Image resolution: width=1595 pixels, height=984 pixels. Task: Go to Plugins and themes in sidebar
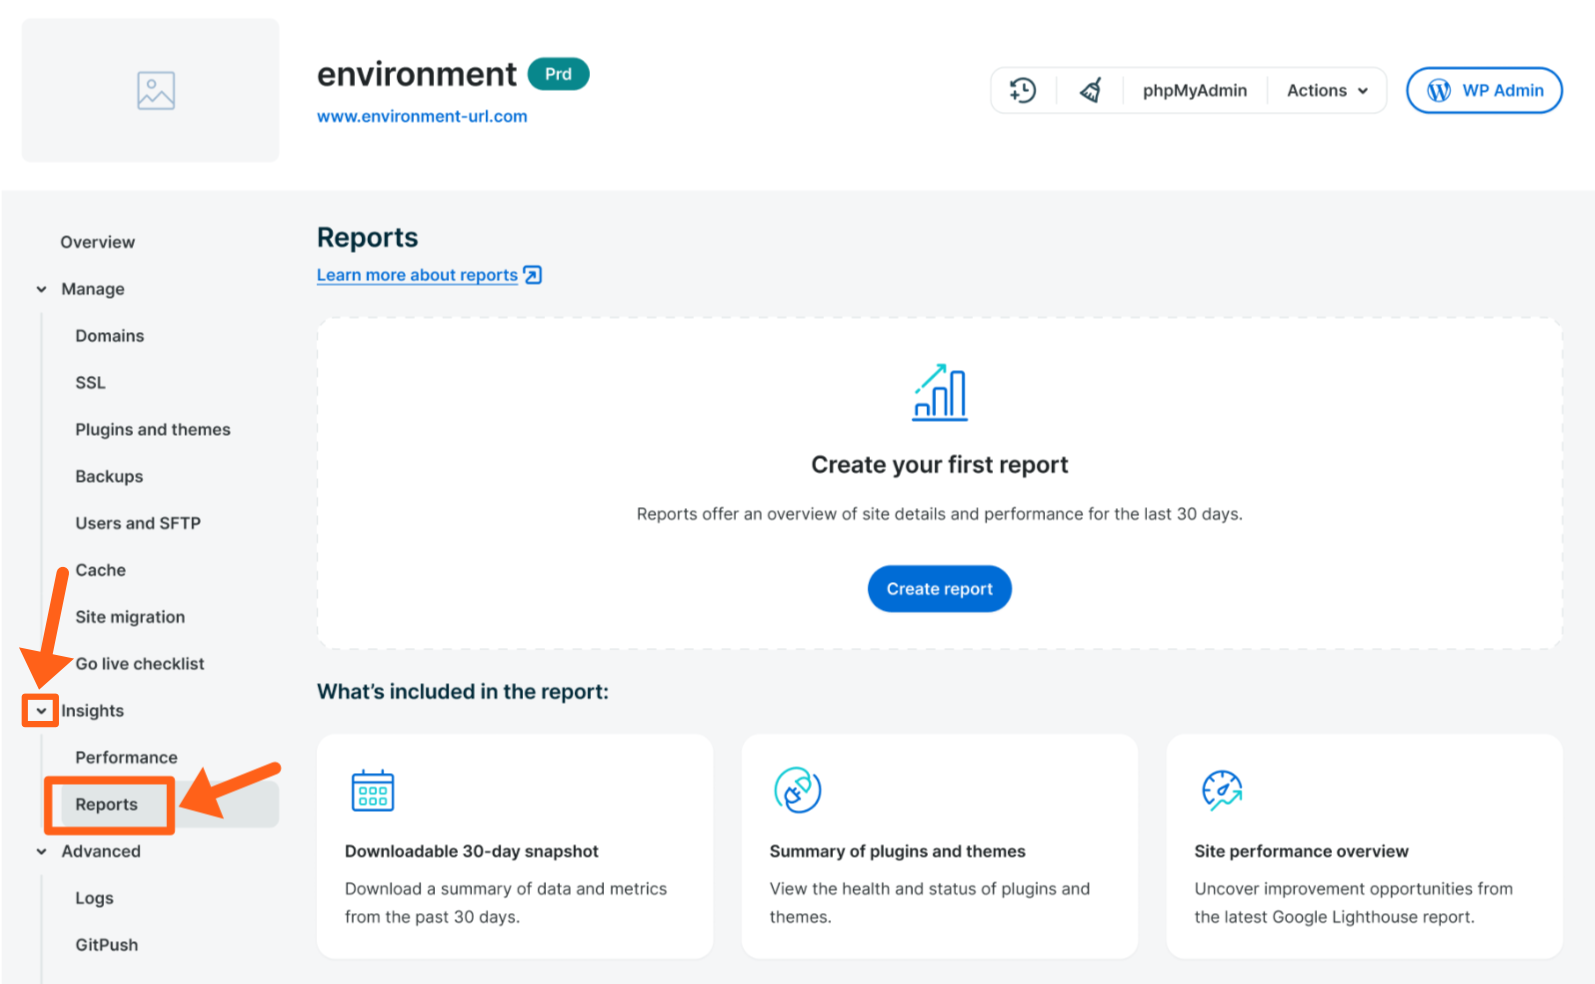pos(153,430)
